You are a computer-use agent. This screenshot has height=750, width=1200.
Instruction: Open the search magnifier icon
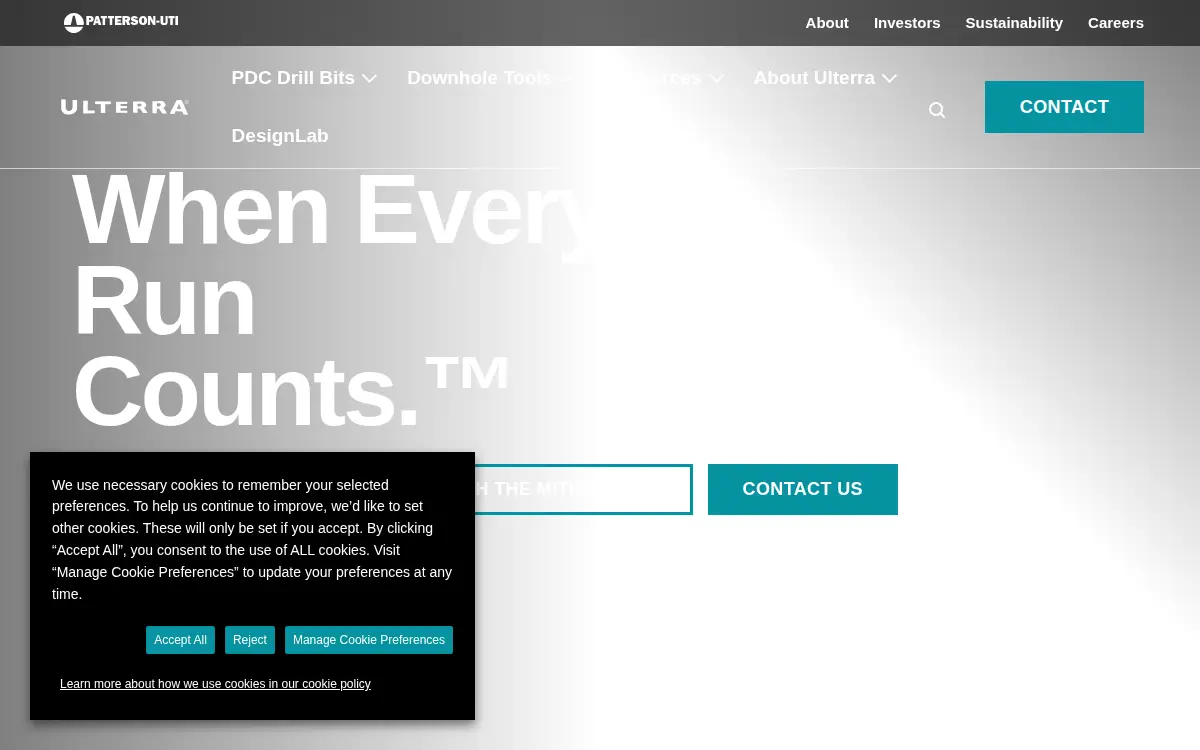click(937, 110)
